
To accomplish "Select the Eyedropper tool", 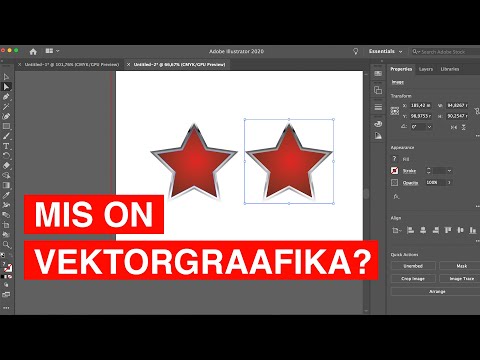I will click(6, 195).
